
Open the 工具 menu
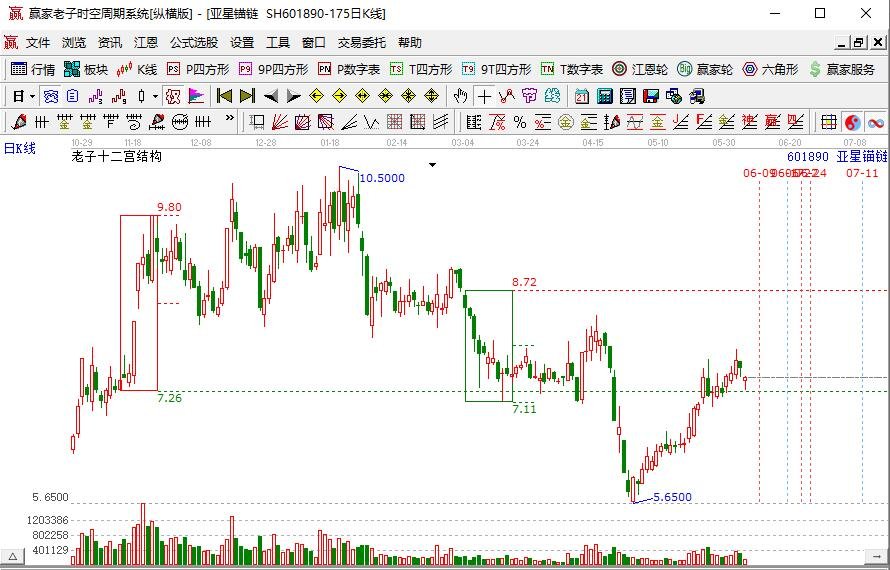[278, 43]
